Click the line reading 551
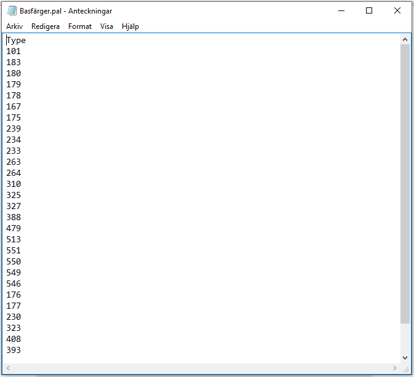 [13, 250]
